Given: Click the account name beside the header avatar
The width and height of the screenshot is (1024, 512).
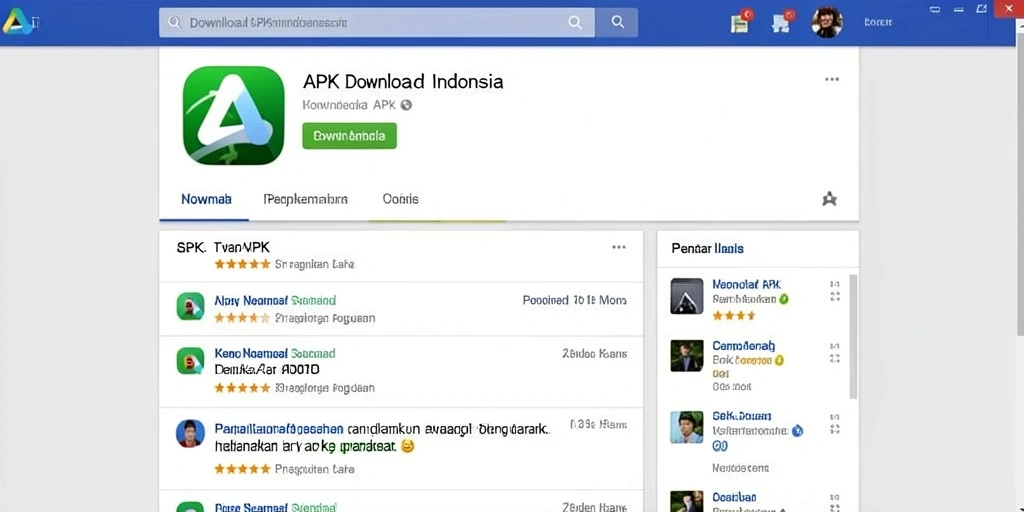Looking at the screenshot, I should [x=878, y=22].
